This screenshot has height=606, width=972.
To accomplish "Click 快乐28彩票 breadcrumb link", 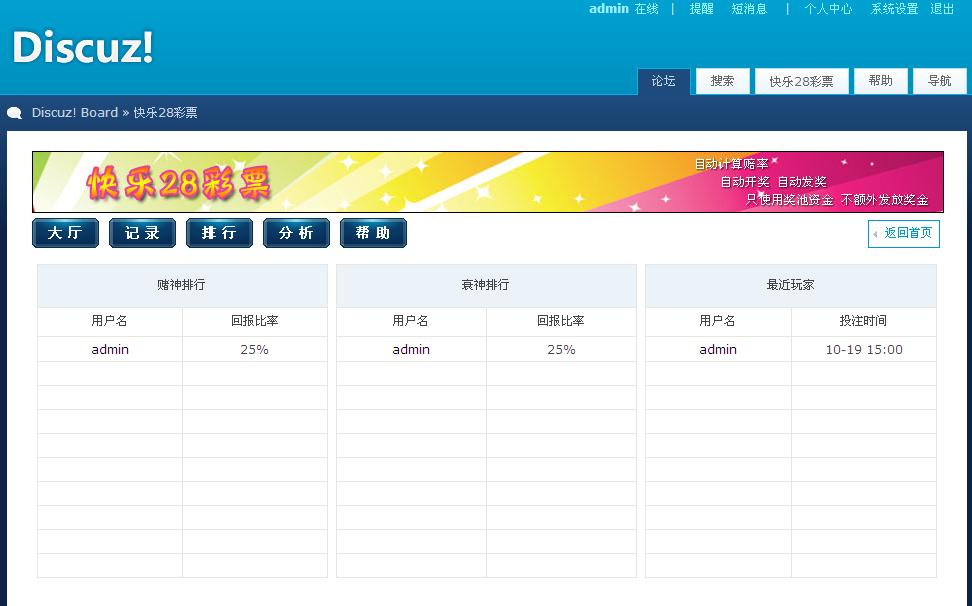I will tap(166, 113).
